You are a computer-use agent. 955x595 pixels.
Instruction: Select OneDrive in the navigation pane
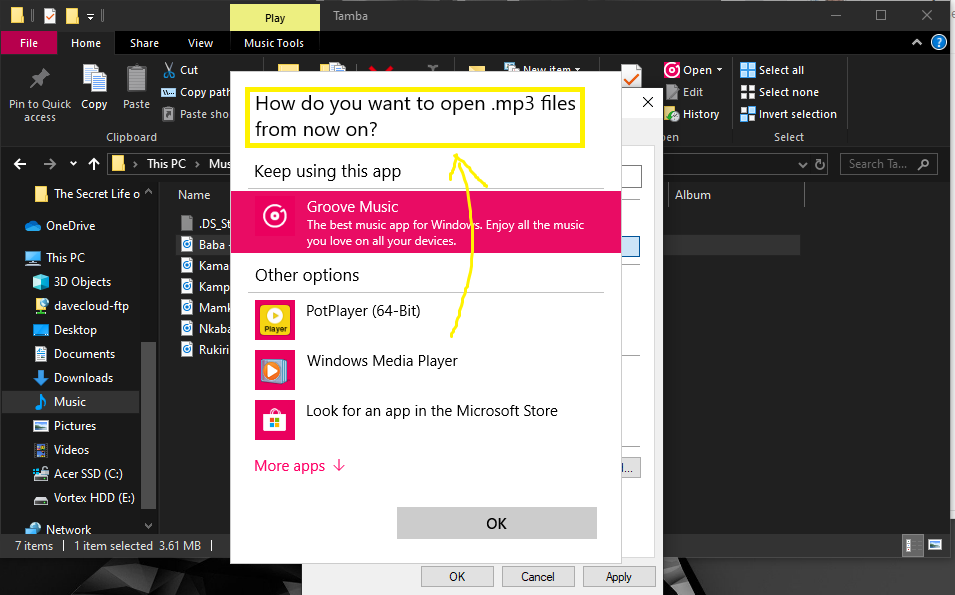[60, 226]
